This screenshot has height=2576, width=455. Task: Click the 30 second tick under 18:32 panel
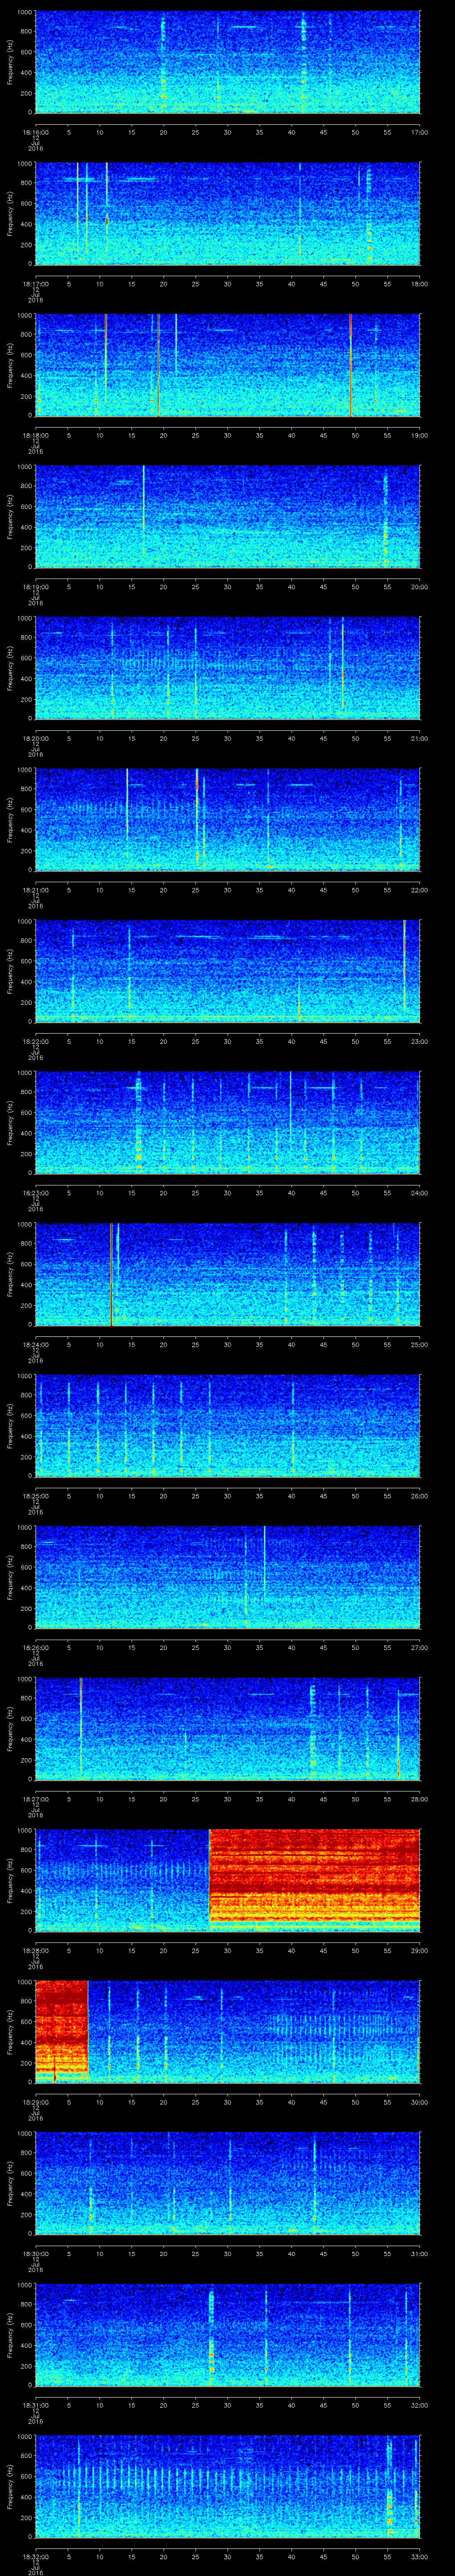[x=227, y=2556]
